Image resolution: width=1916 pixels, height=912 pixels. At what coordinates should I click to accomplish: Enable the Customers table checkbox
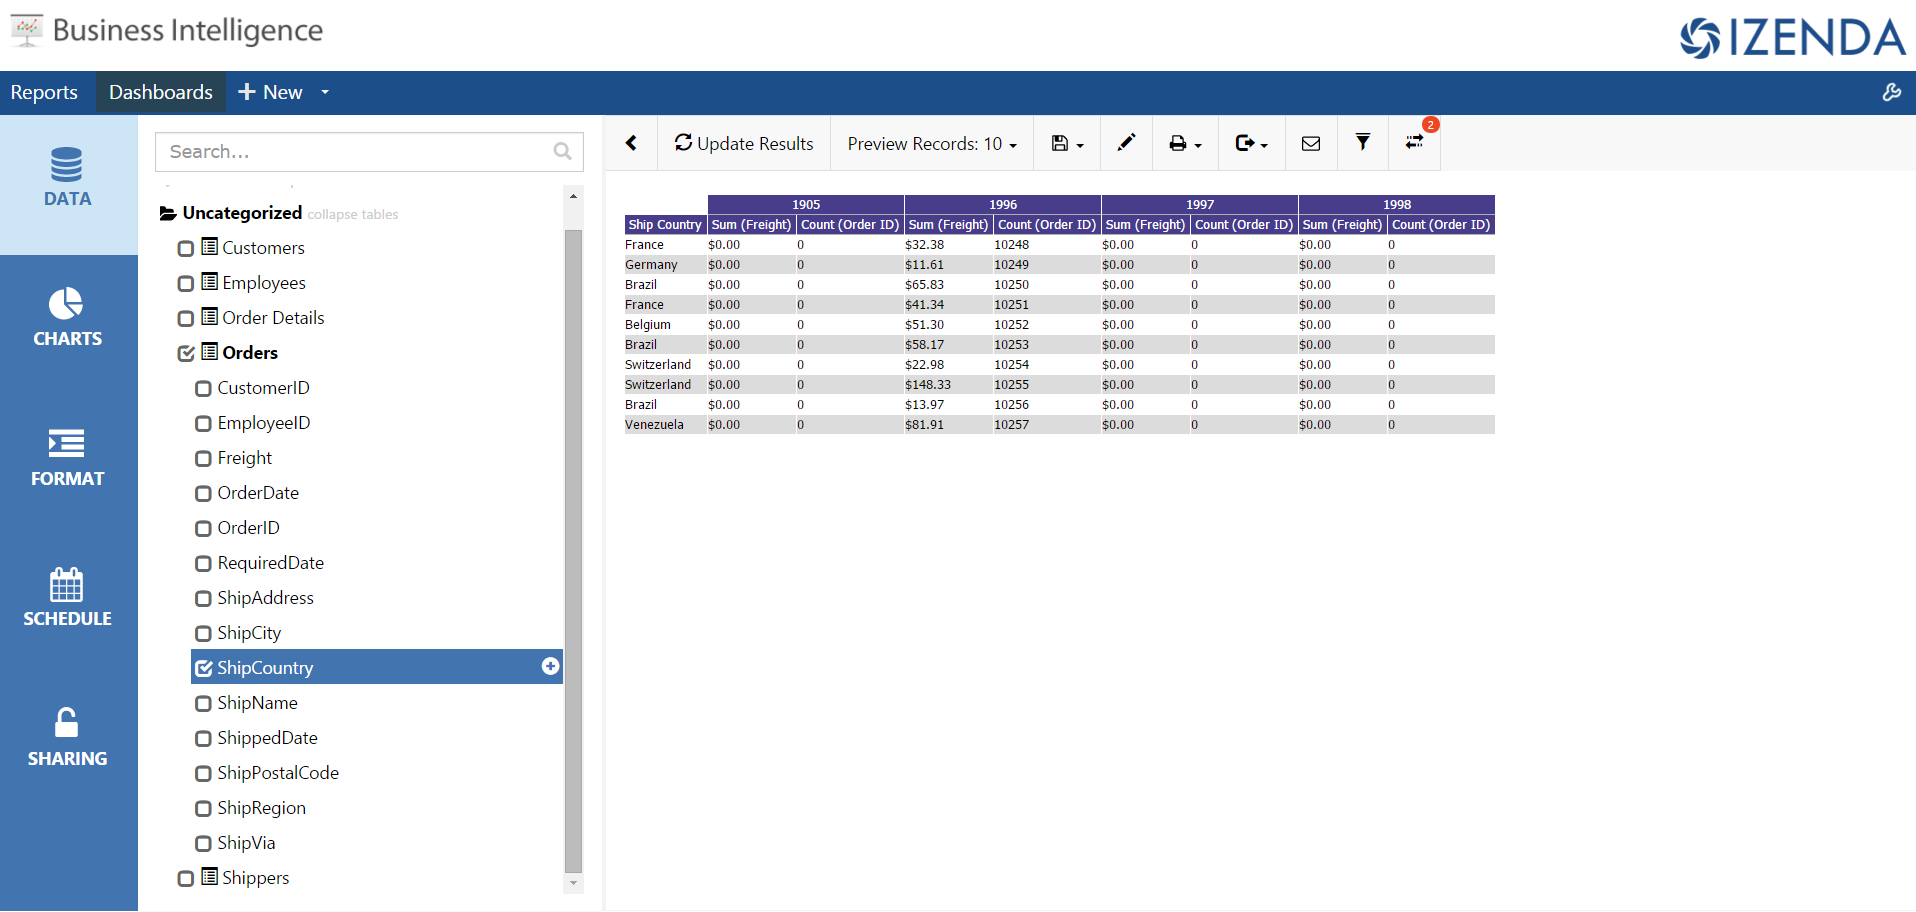pos(186,249)
